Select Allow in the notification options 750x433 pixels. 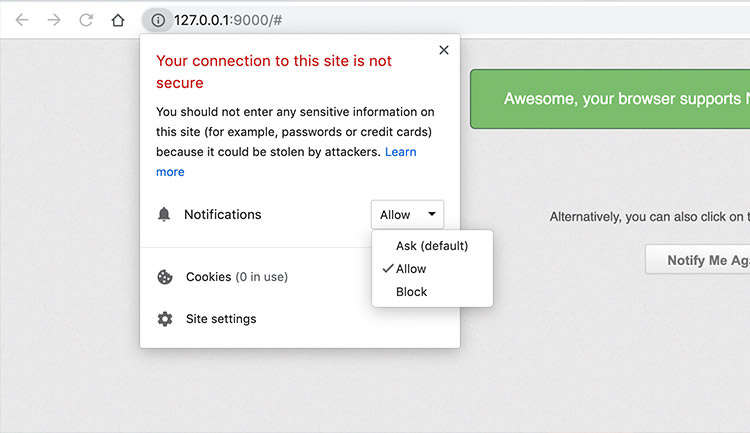coord(411,269)
